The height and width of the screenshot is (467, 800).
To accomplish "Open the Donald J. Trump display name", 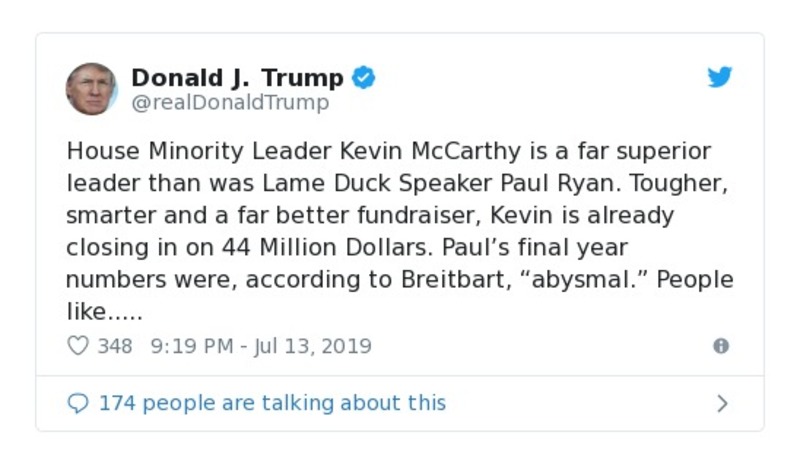I will pyautogui.click(x=237, y=78).
